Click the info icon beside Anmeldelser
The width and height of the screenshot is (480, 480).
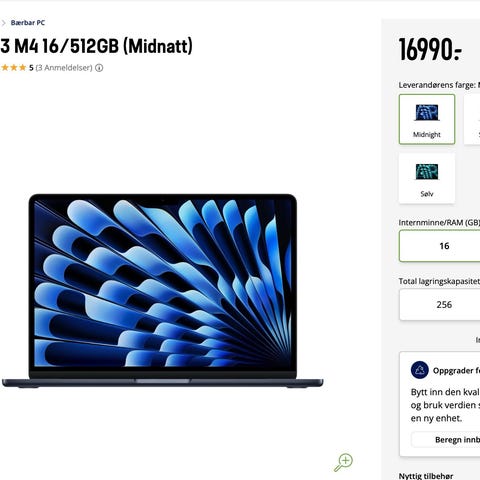pyautogui.click(x=99, y=68)
